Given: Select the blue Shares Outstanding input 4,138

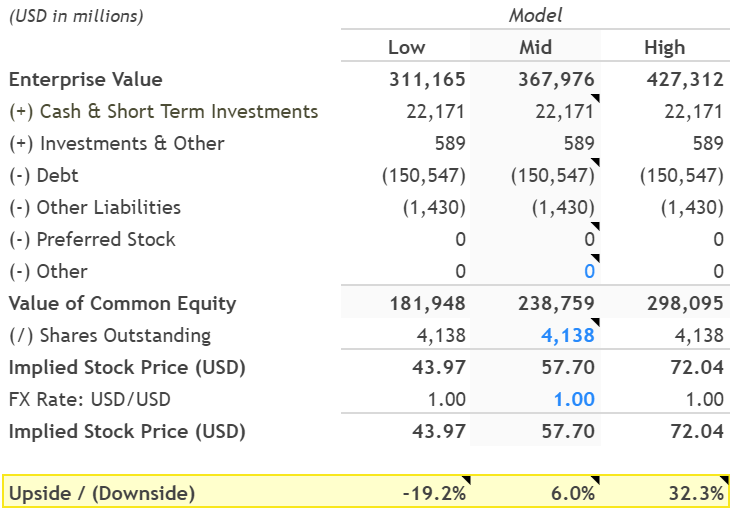Looking at the screenshot, I should click(568, 336).
